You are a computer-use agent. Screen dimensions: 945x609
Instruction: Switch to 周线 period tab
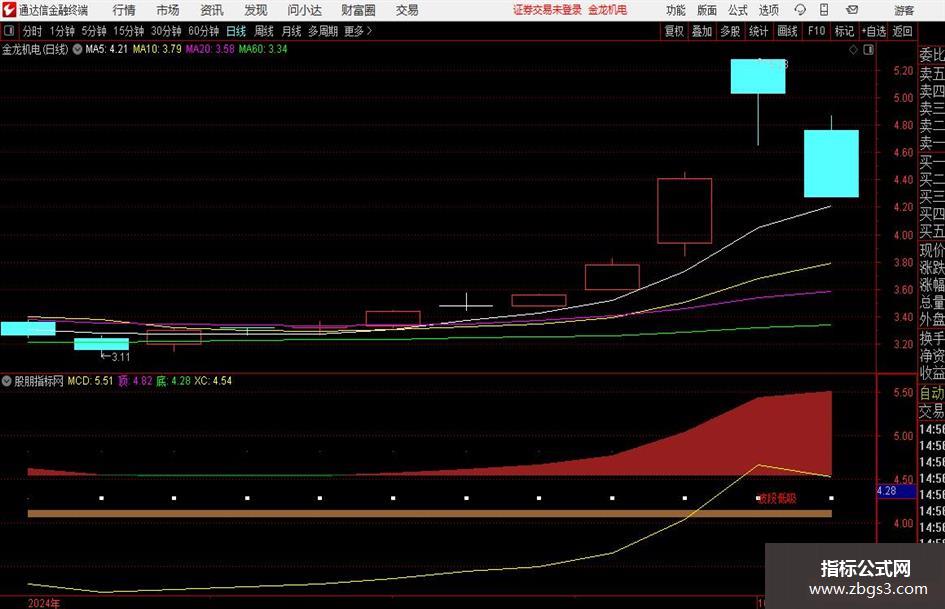[x=264, y=31]
